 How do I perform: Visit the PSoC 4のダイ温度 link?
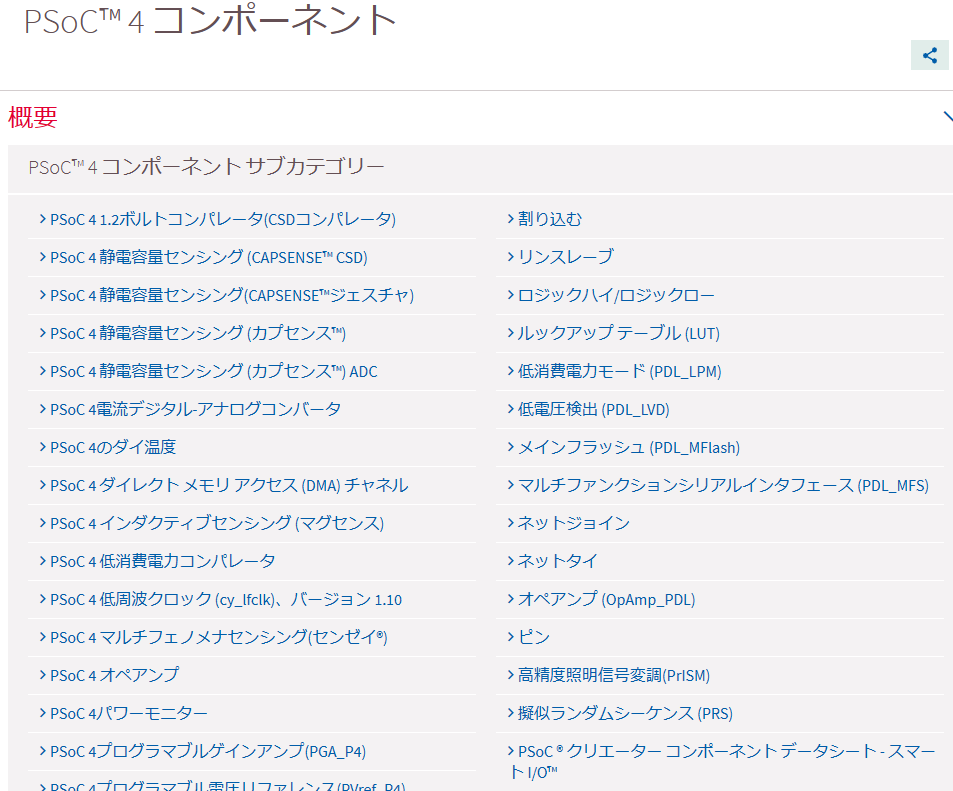pyautogui.click(x=113, y=447)
